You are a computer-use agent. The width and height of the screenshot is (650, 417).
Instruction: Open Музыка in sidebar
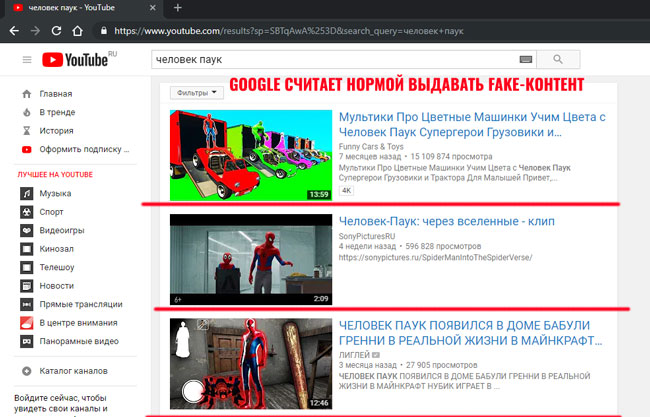tap(27, 193)
